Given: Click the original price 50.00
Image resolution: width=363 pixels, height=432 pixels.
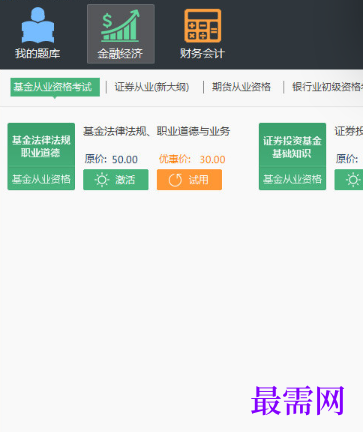Looking at the screenshot, I should 125,160.
